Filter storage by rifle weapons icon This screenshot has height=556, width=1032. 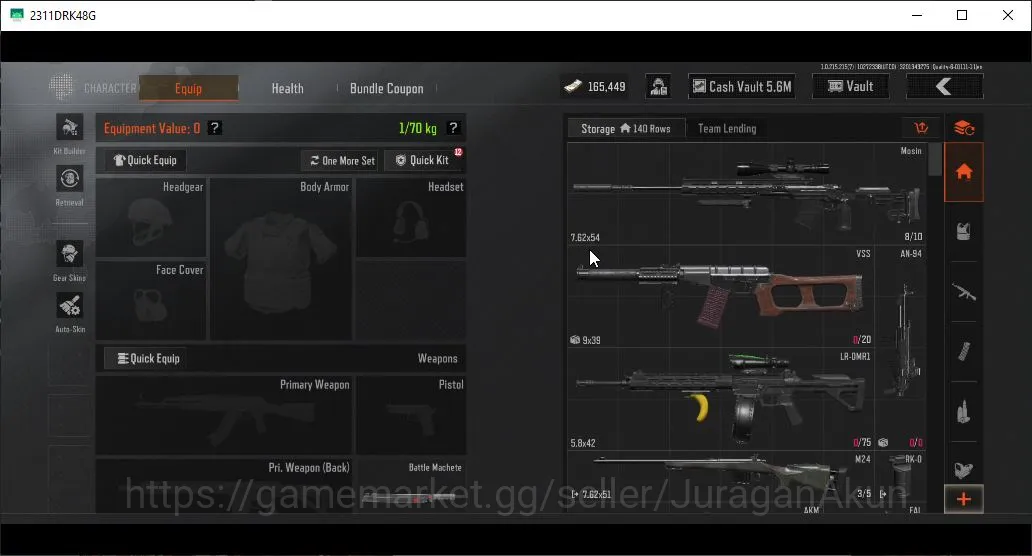pos(964,291)
